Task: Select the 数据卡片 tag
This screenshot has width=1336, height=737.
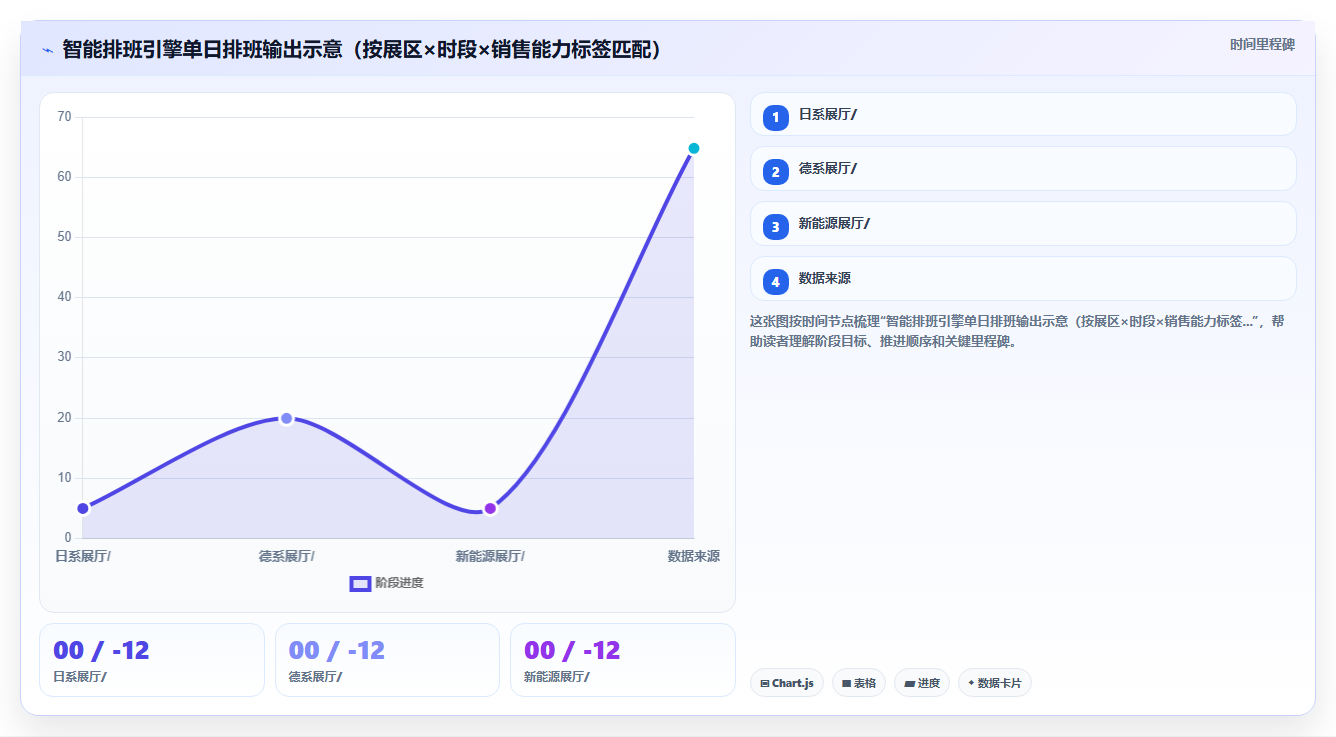Action: (995, 683)
